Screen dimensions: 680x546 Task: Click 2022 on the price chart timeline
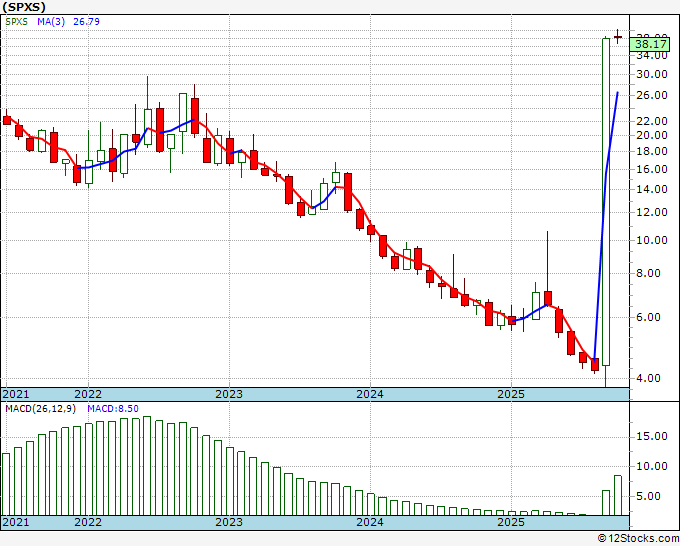(88, 394)
